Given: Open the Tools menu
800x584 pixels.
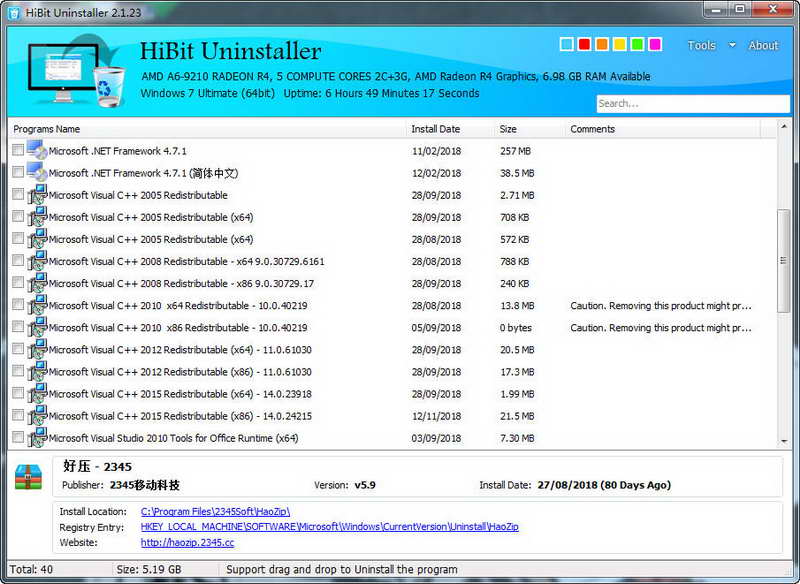Looking at the screenshot, I should 702,45.
